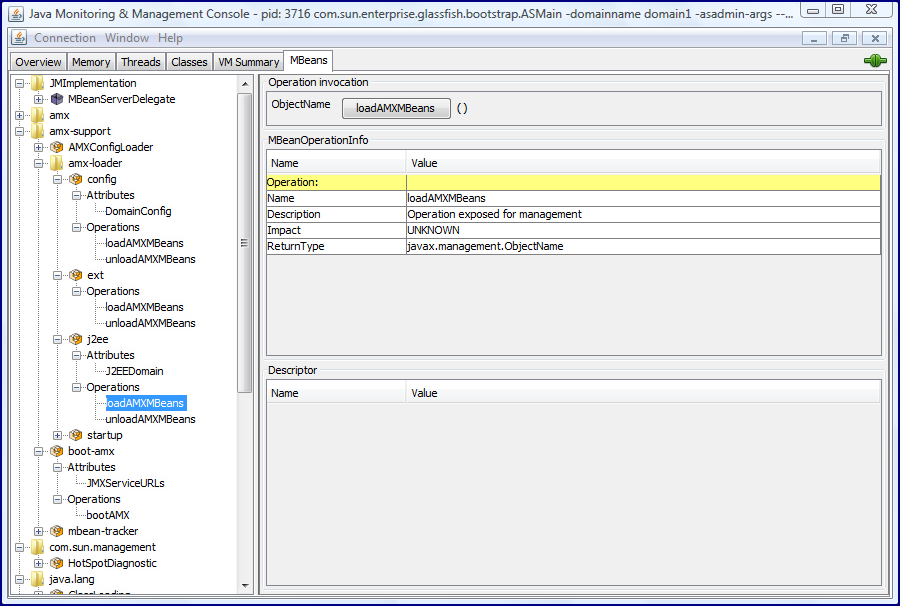Switch to the Memory tab
Screen dimensions: 900x606
pos(91,62)
